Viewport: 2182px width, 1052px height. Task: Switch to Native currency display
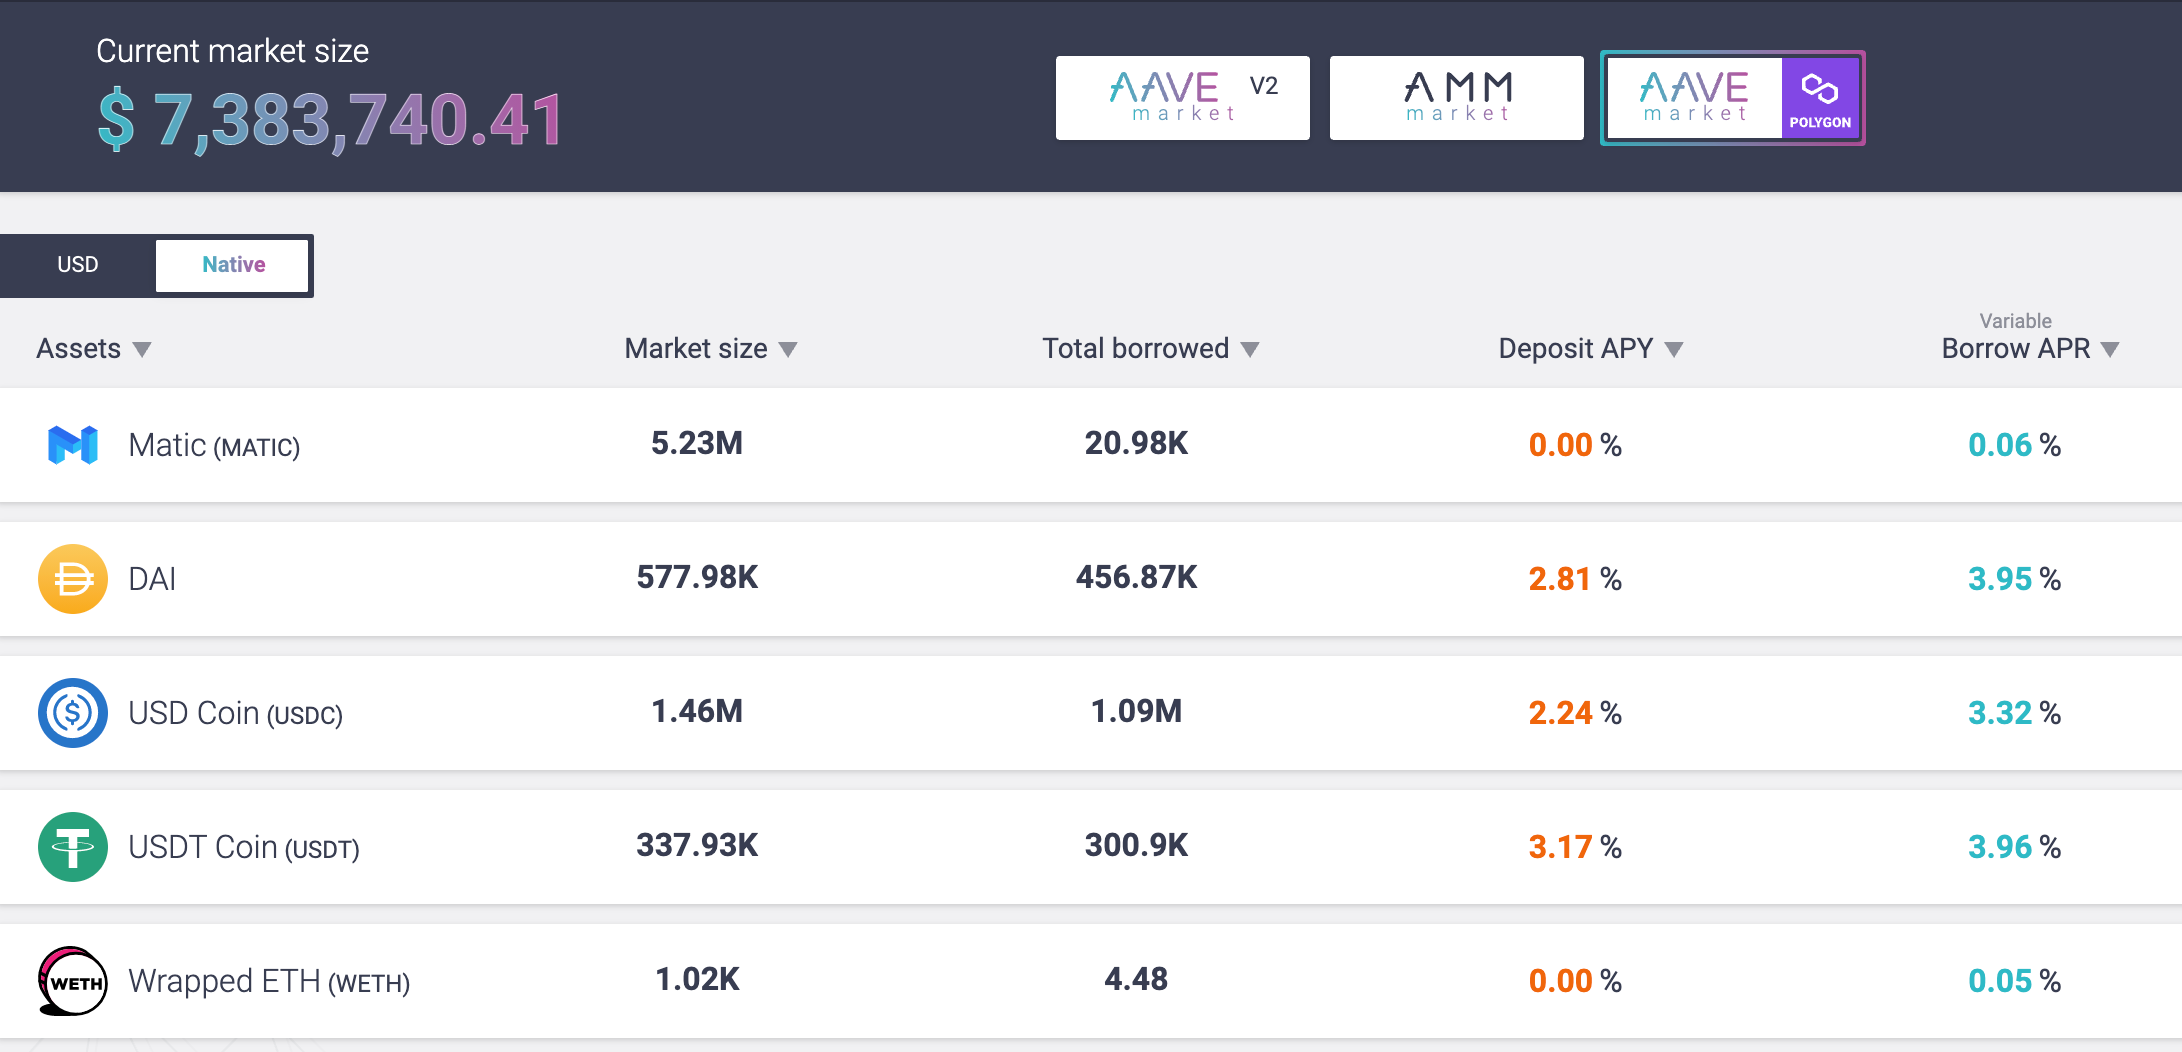coord(233,265)
